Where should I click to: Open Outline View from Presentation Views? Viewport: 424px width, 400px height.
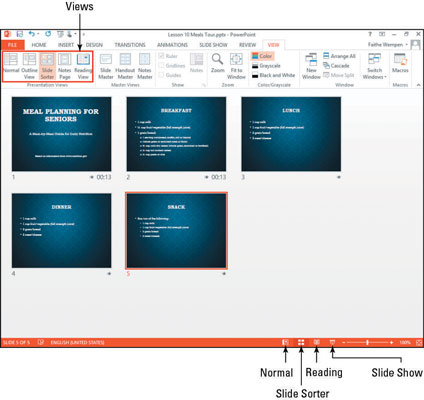click(x=29, y=66)
